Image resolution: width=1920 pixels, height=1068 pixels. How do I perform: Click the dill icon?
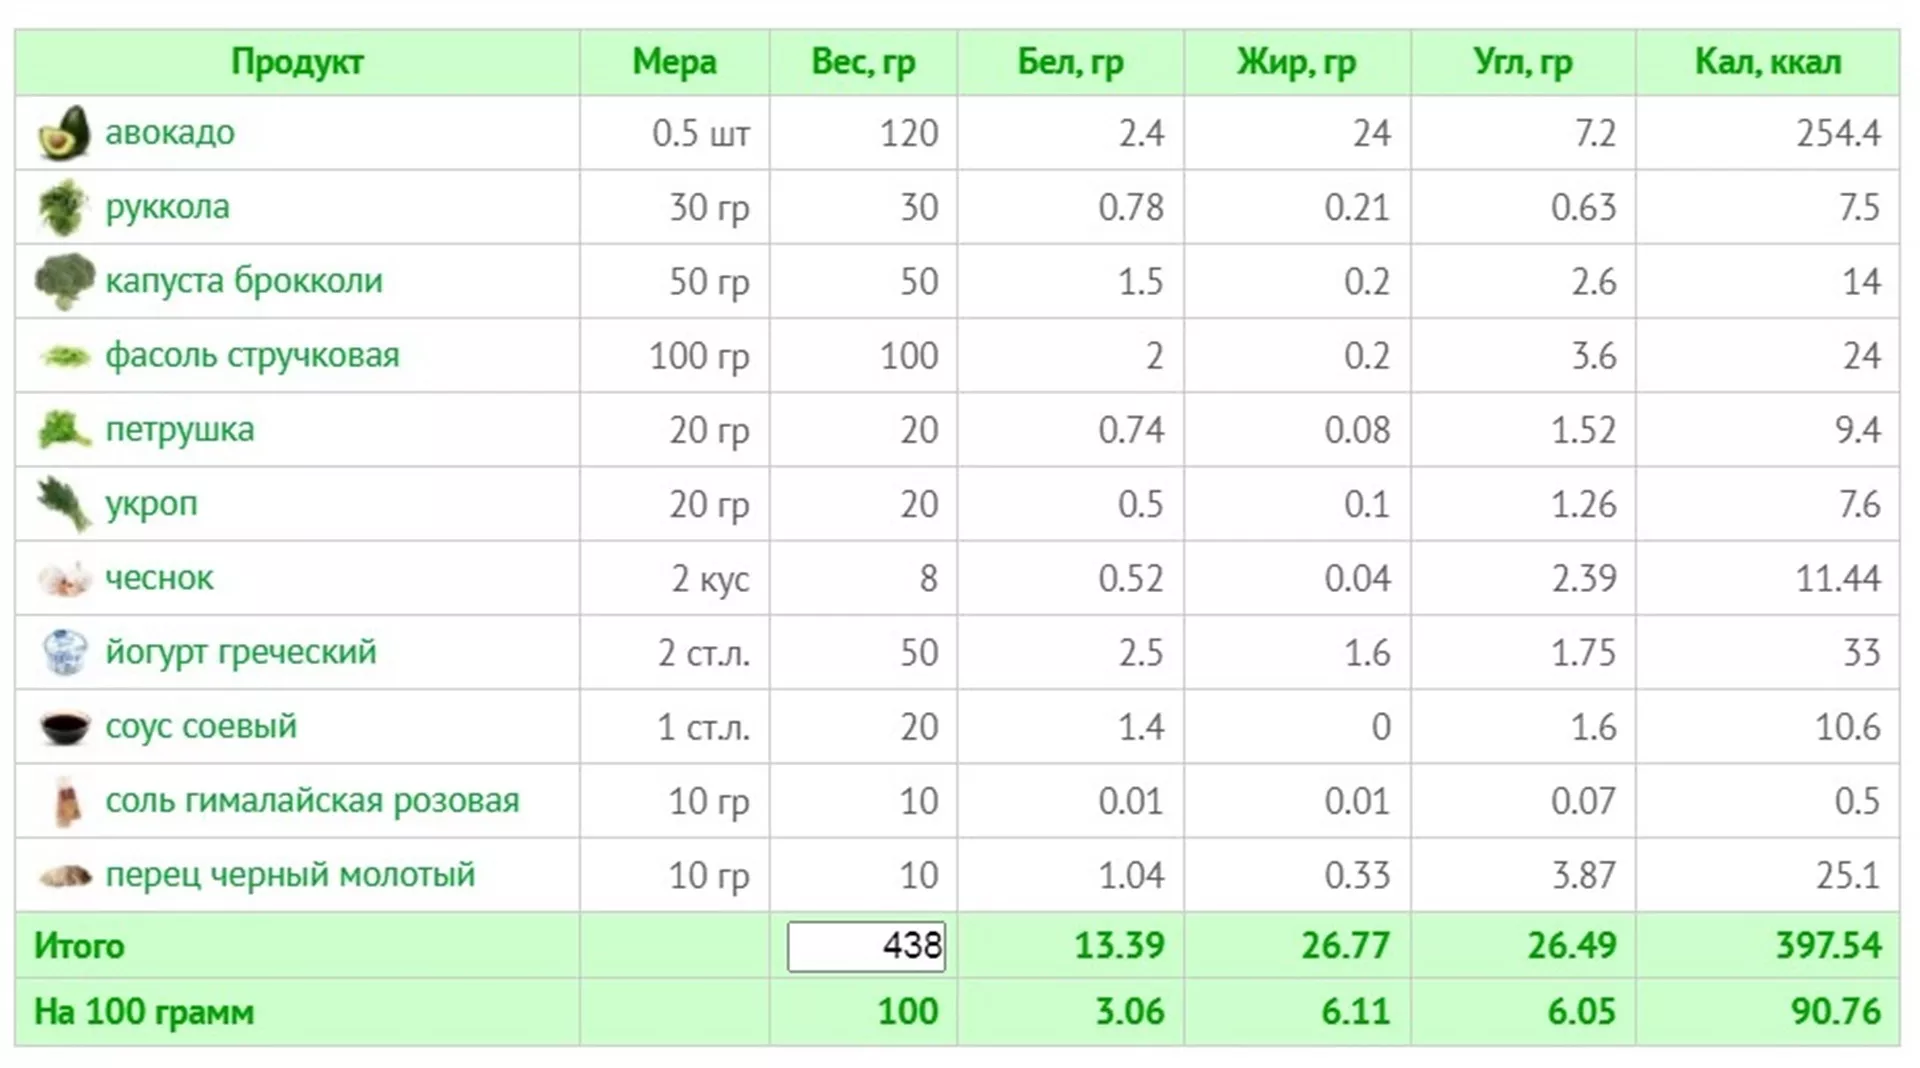64,503
